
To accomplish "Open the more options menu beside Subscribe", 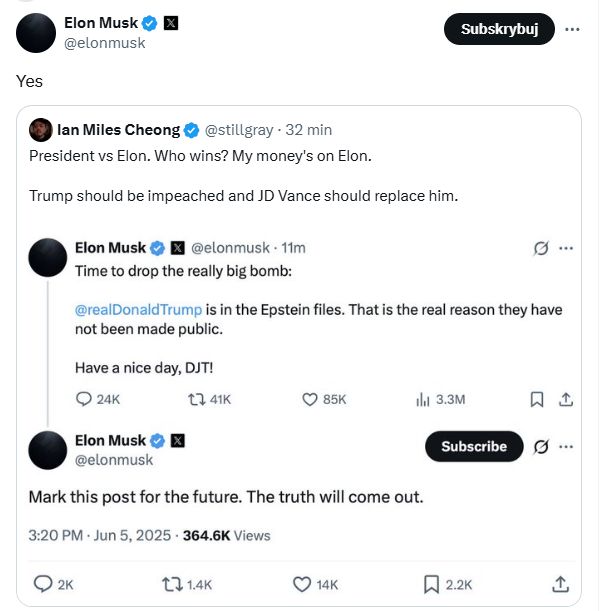I will coord(566,446).
